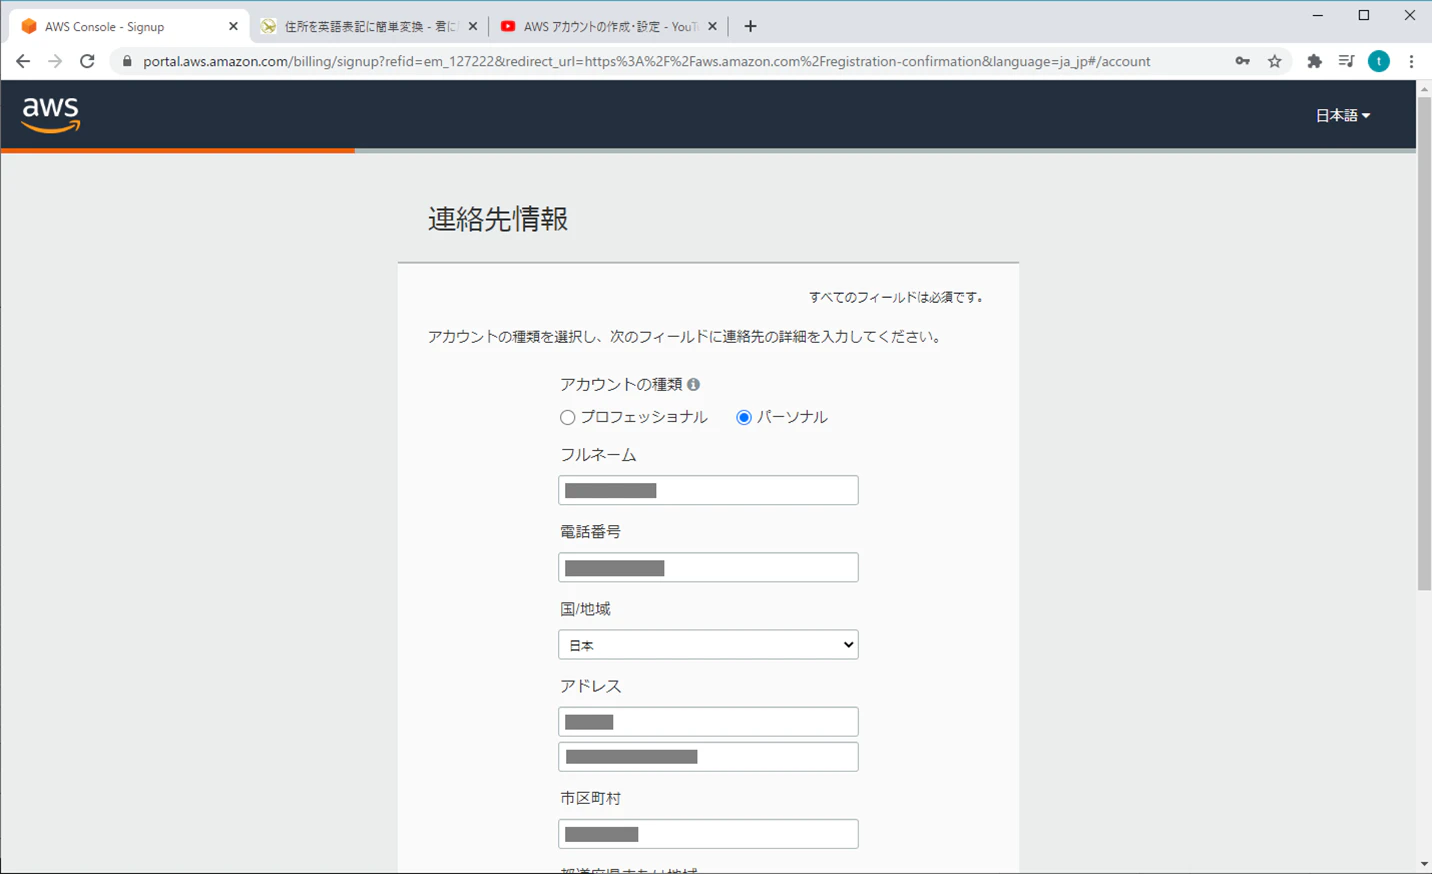
Task: Minimize the Chrome window
Action: pos(1317,15)
